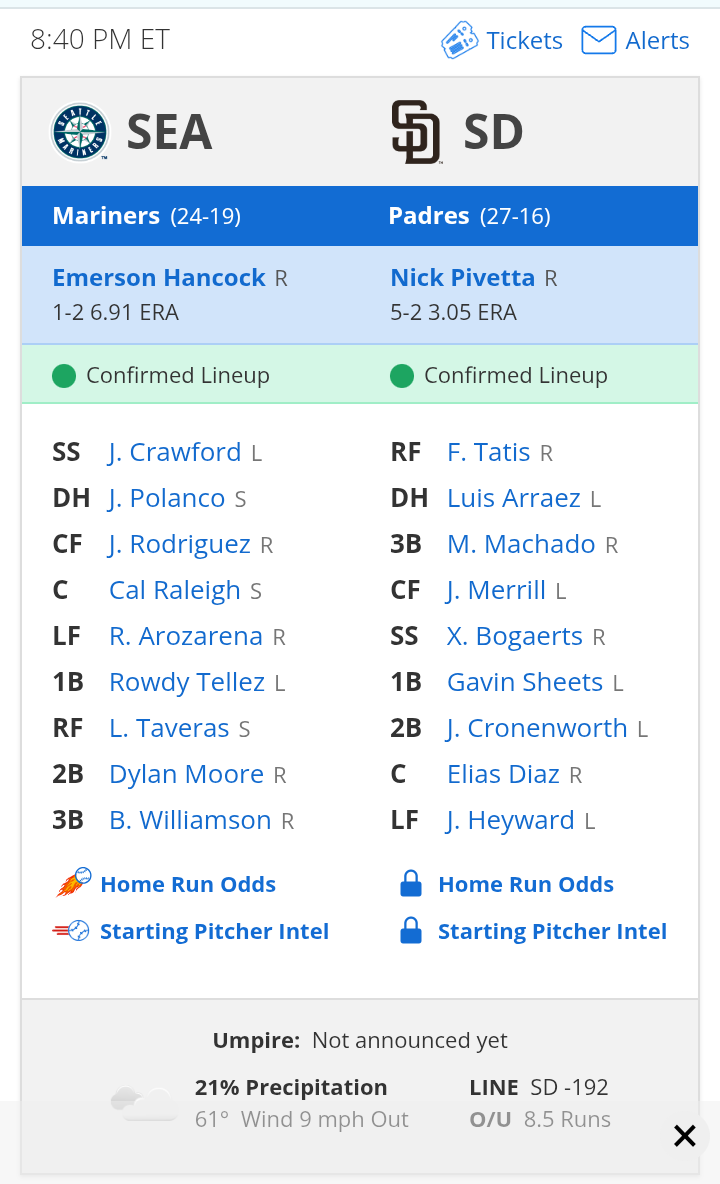Open M. Machado's player page
The height and width of the screenshot is (1184, 720).
pos(522,544)
